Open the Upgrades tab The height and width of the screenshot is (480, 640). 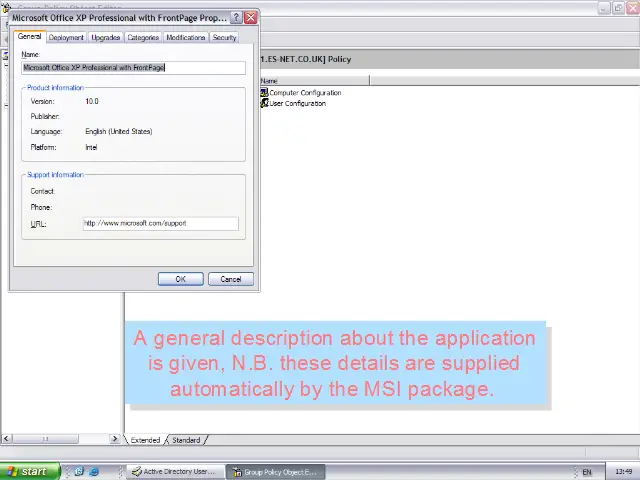pyautogui.click(x=105, y=38)
